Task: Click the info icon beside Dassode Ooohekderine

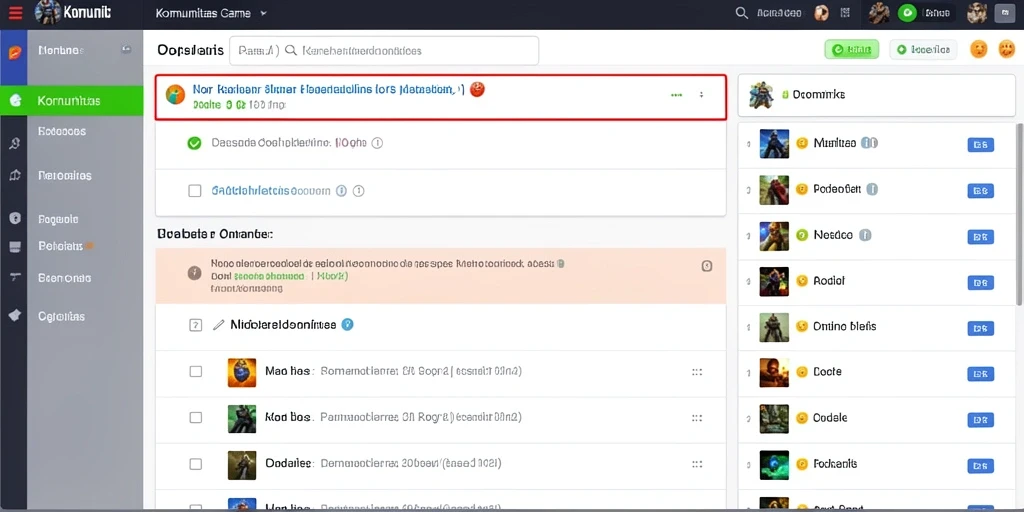Action: 377,142
